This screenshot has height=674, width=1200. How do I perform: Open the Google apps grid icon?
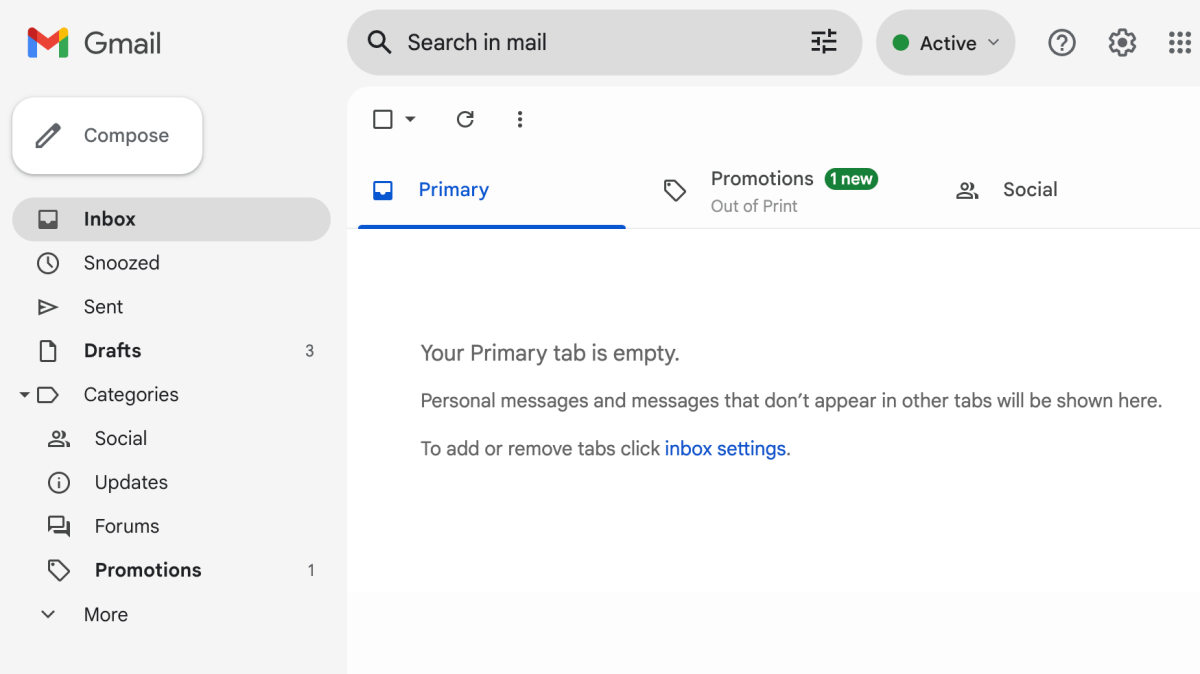pos(1180,43)
